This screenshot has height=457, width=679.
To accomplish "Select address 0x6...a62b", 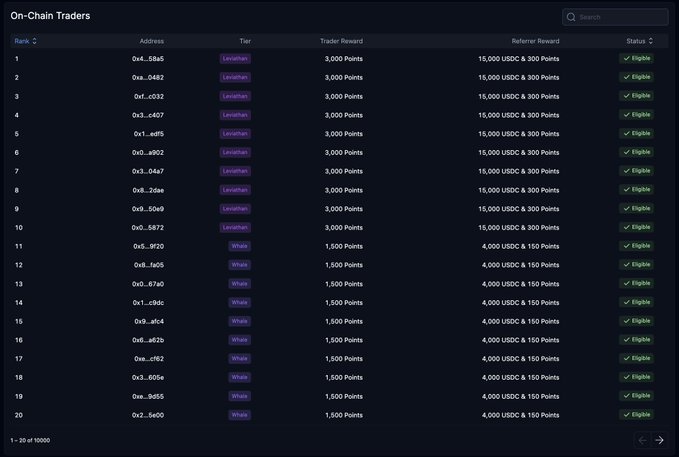I will 148,340.
